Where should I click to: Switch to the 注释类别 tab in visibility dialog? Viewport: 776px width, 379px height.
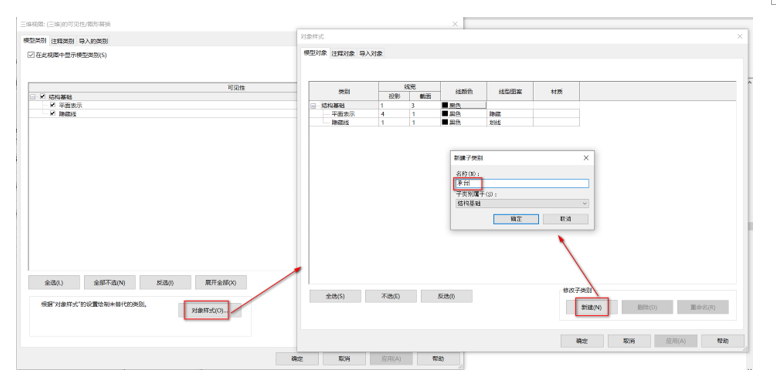coord(62,41)
